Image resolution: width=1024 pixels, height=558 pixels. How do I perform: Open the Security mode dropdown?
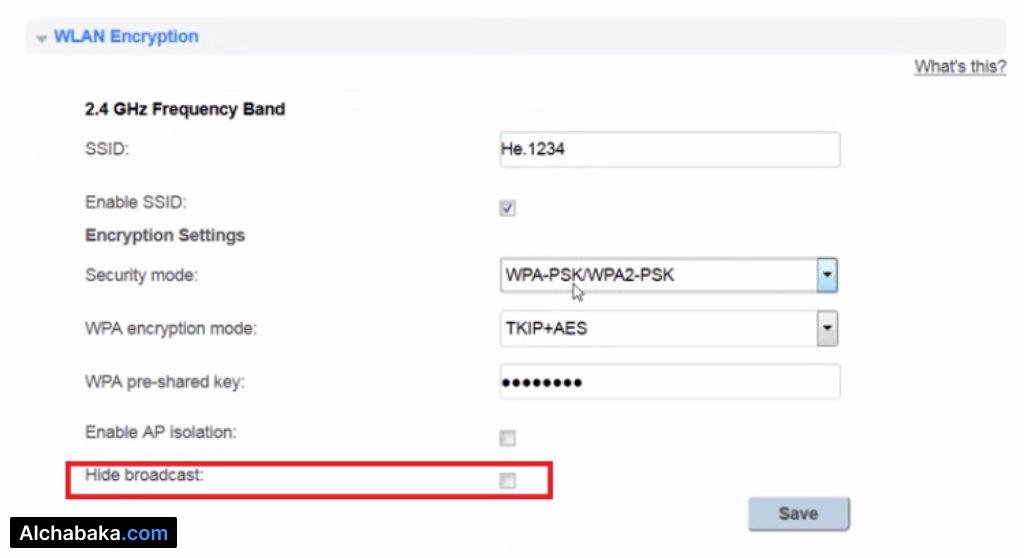826,275
